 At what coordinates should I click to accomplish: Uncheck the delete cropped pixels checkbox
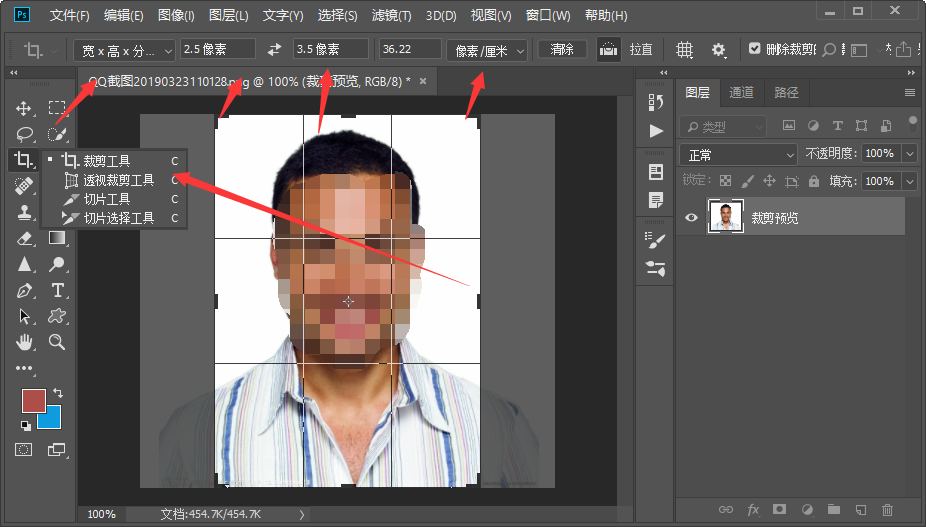coord(755,49)
